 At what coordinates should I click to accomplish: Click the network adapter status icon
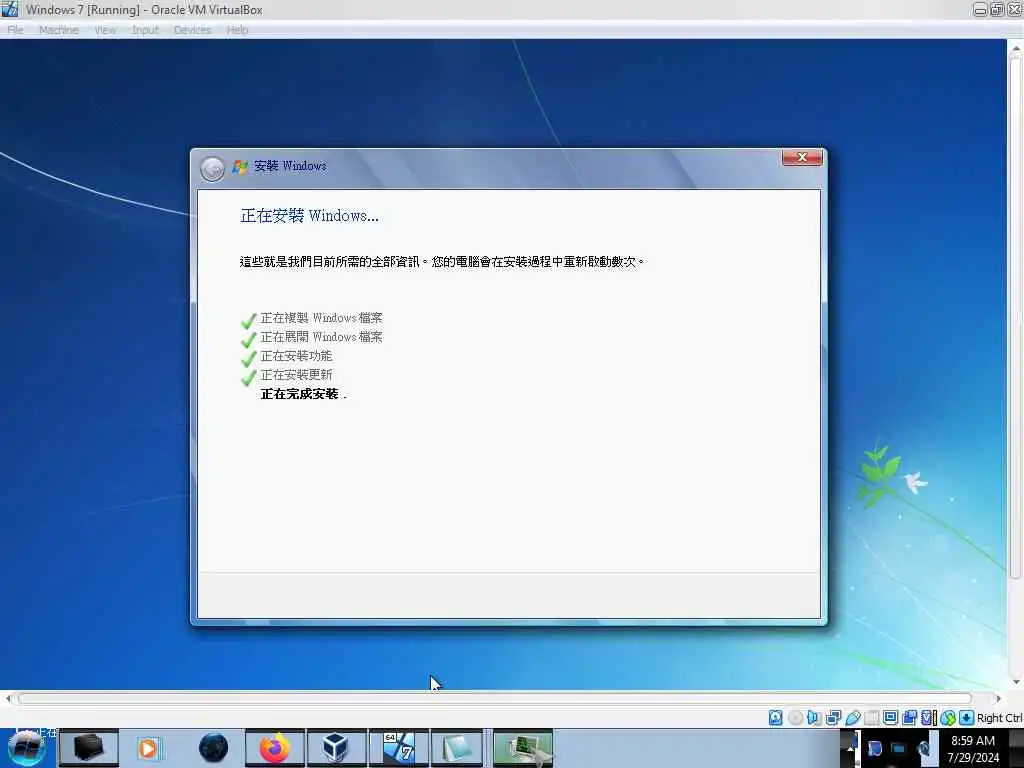pyautogui.click(x=833, y=718)
